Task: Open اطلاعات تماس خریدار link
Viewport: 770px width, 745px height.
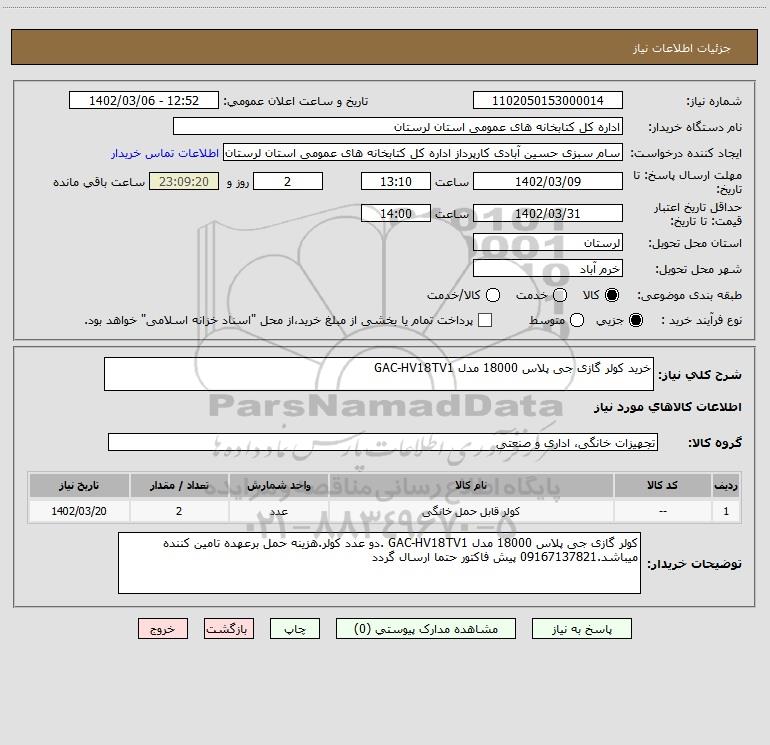Action: pyautogui.click(x=165, y=153)
